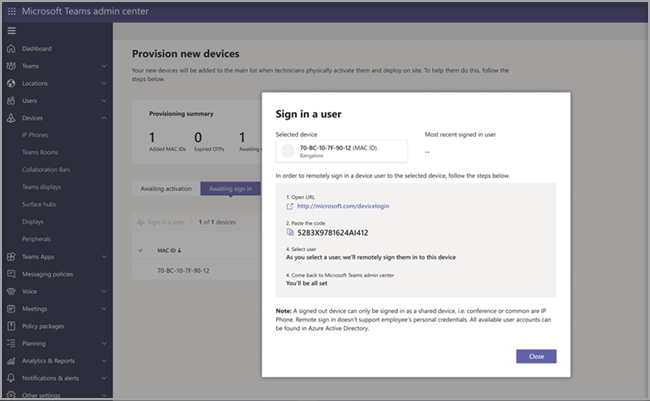Open the app launcher waffle icon
This screenshot has height=401, width=650.
[x=12, y=11]
